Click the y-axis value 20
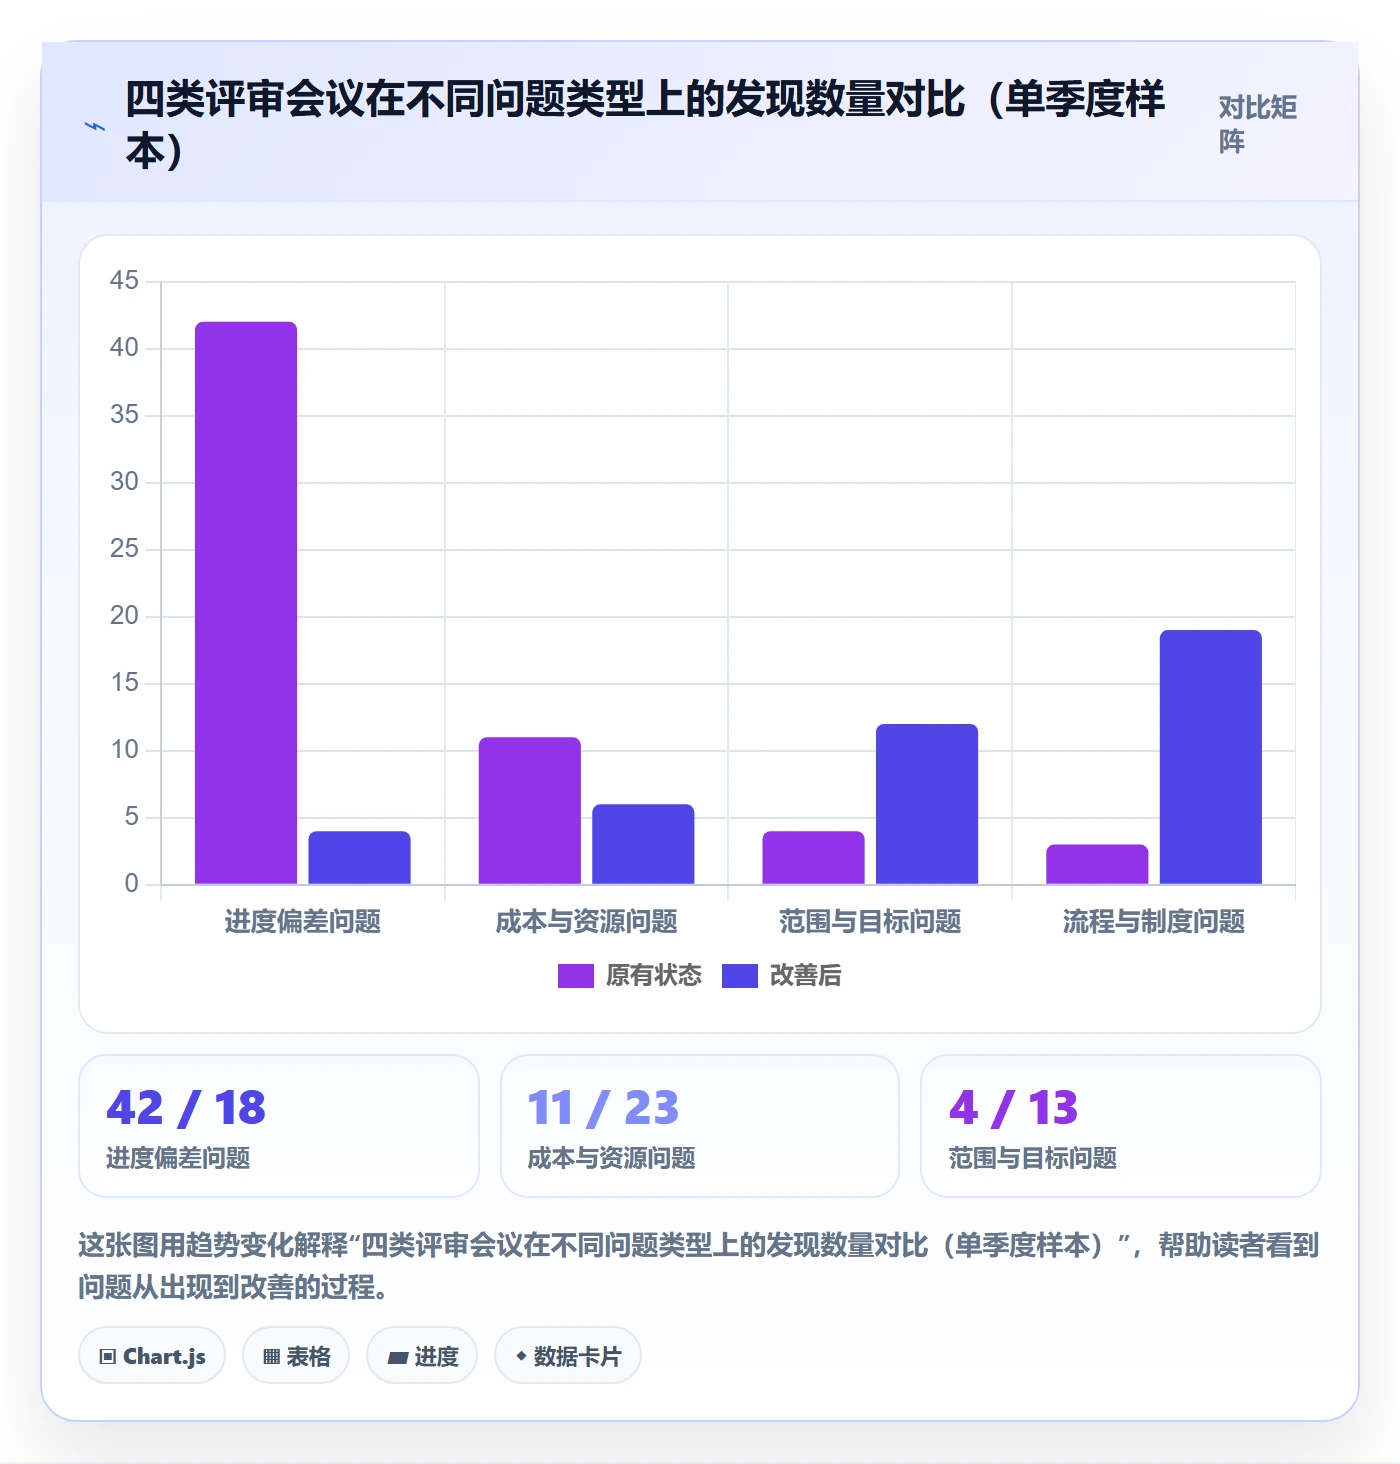 point(124,616)
